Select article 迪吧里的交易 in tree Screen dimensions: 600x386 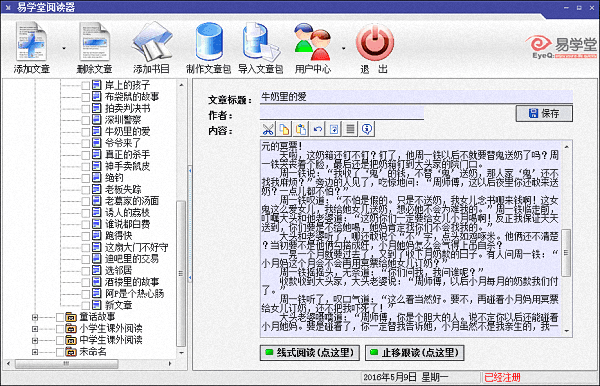pyautogui.click(x=132, y=259)
